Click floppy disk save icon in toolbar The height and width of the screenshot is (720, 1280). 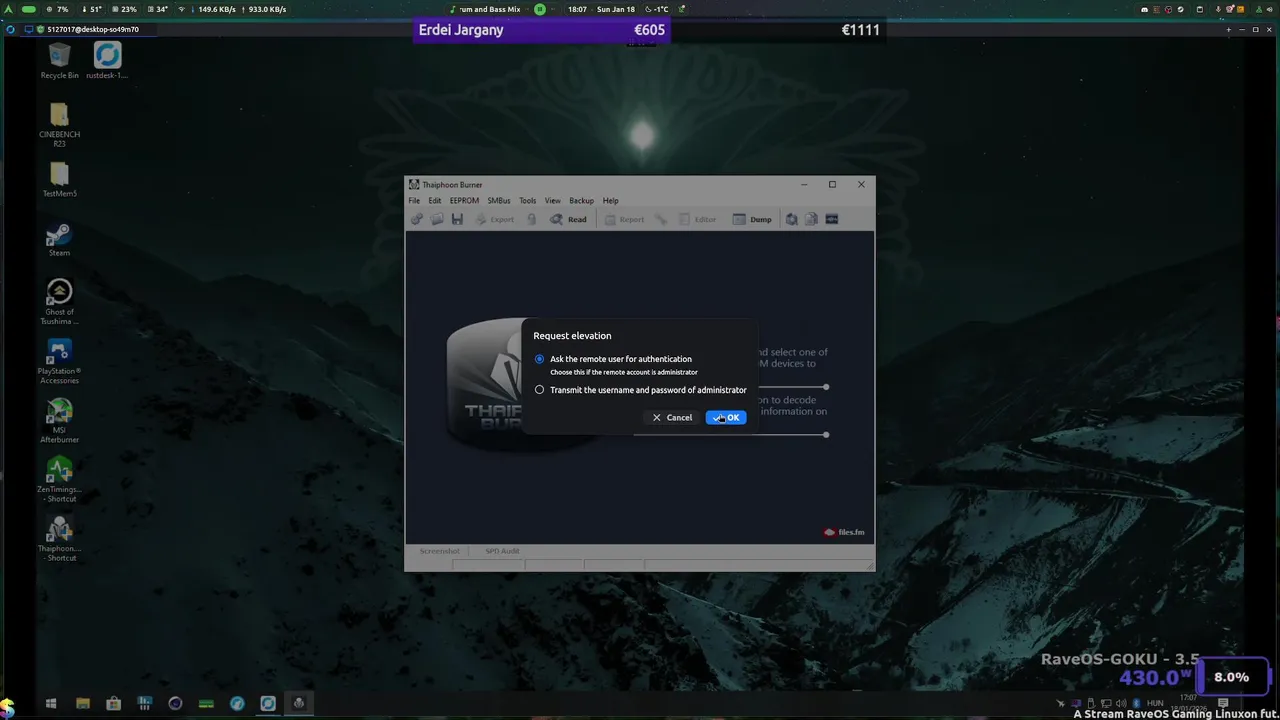tap(457, 219)
